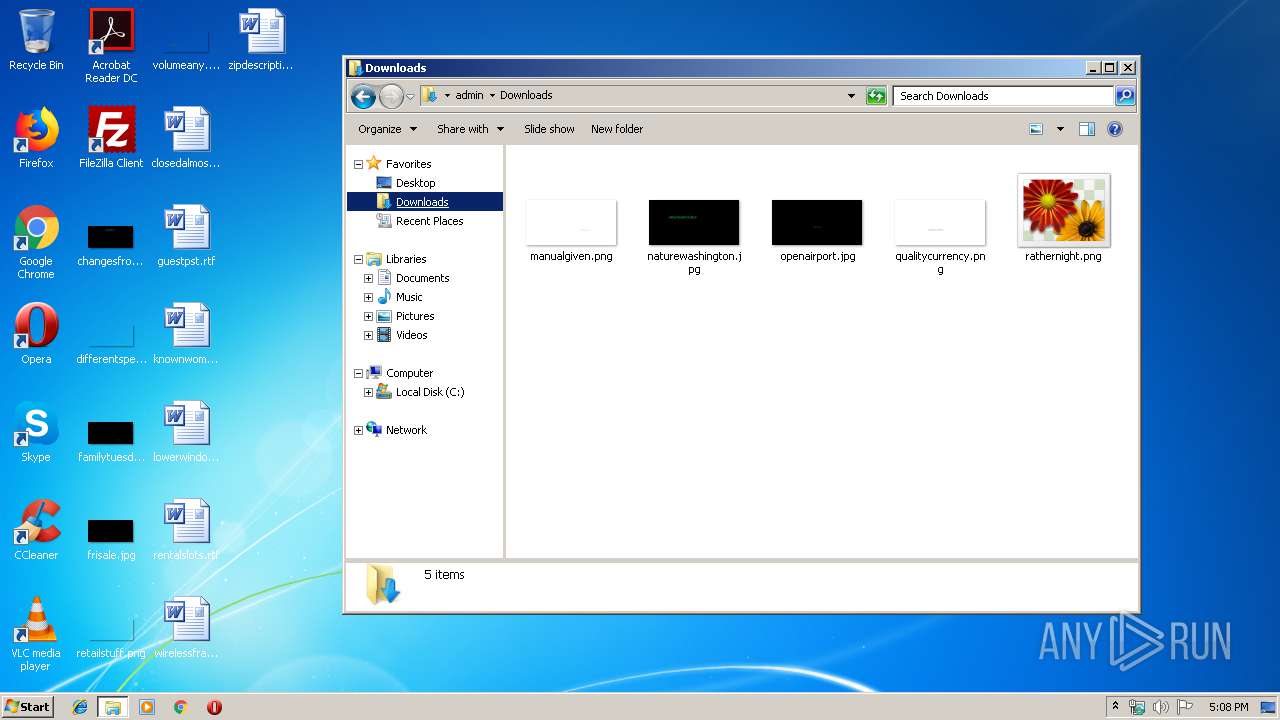Image resolution: width=1280 pixels, height=720 pixels.
Task: Open the Recycle Bin desktop icon
Action: (36, 40)
